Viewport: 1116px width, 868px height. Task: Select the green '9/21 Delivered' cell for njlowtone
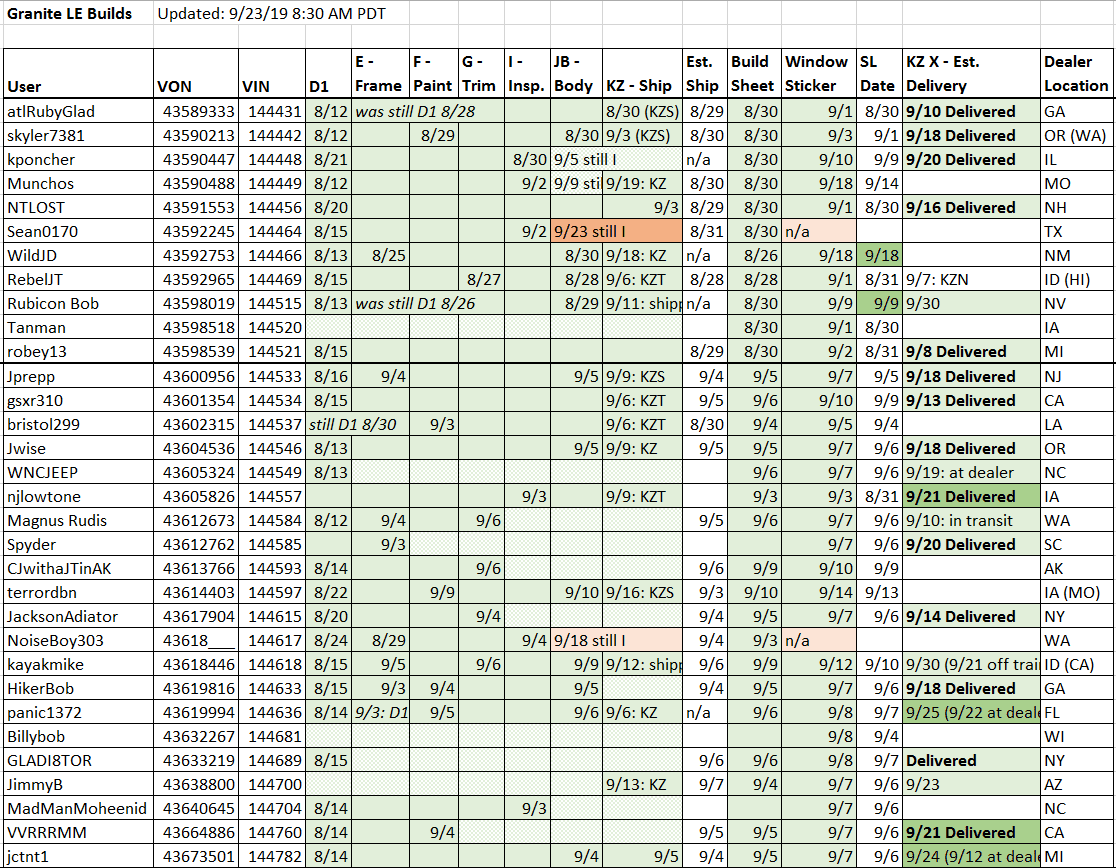(972, 496)
